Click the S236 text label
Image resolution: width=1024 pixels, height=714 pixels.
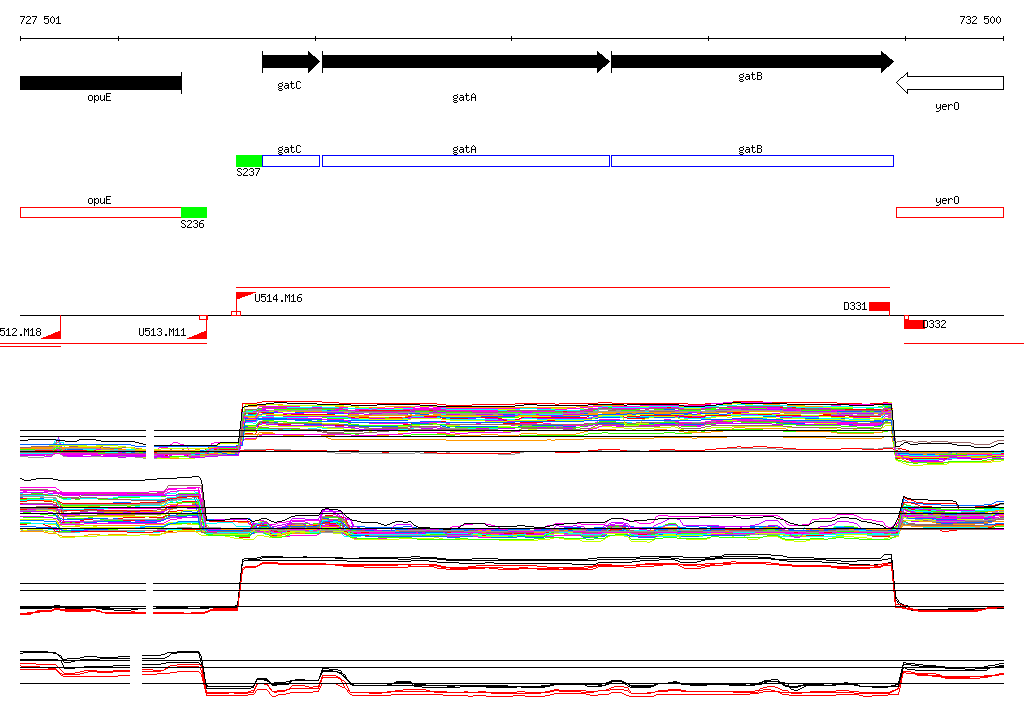(193, 224)
